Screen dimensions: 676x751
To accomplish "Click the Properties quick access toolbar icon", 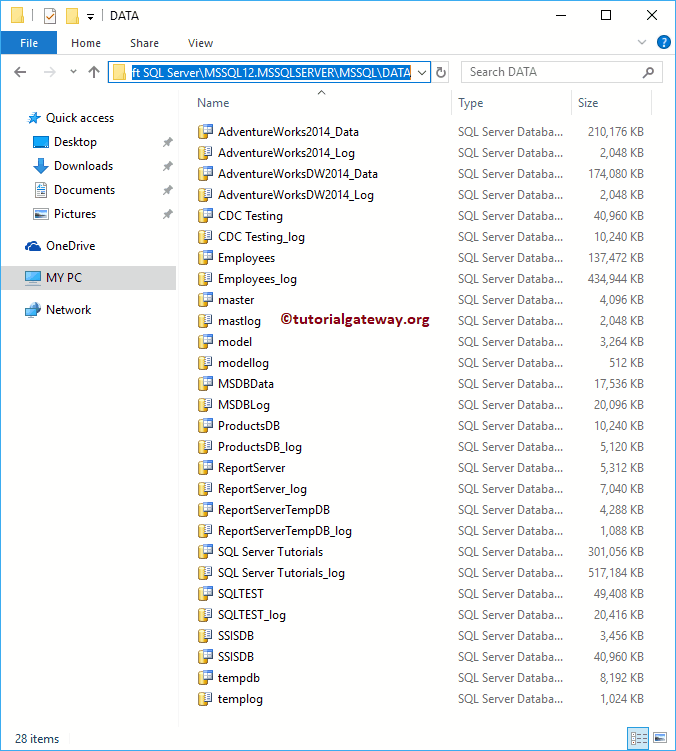I will pos(50,16).
